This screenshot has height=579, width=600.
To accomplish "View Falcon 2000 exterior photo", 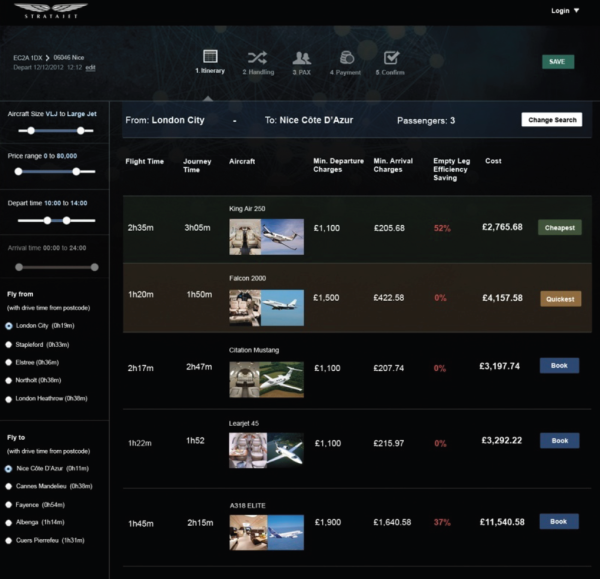I will coord(282,308).
